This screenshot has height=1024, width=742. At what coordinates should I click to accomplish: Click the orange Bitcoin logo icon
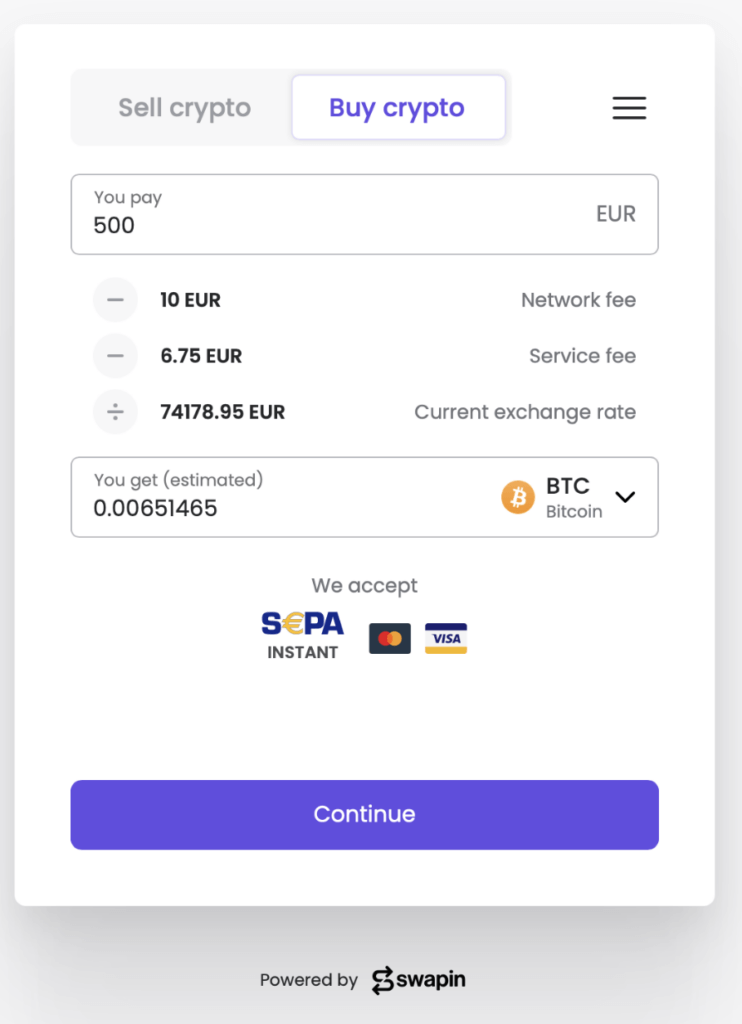[518, 497]
